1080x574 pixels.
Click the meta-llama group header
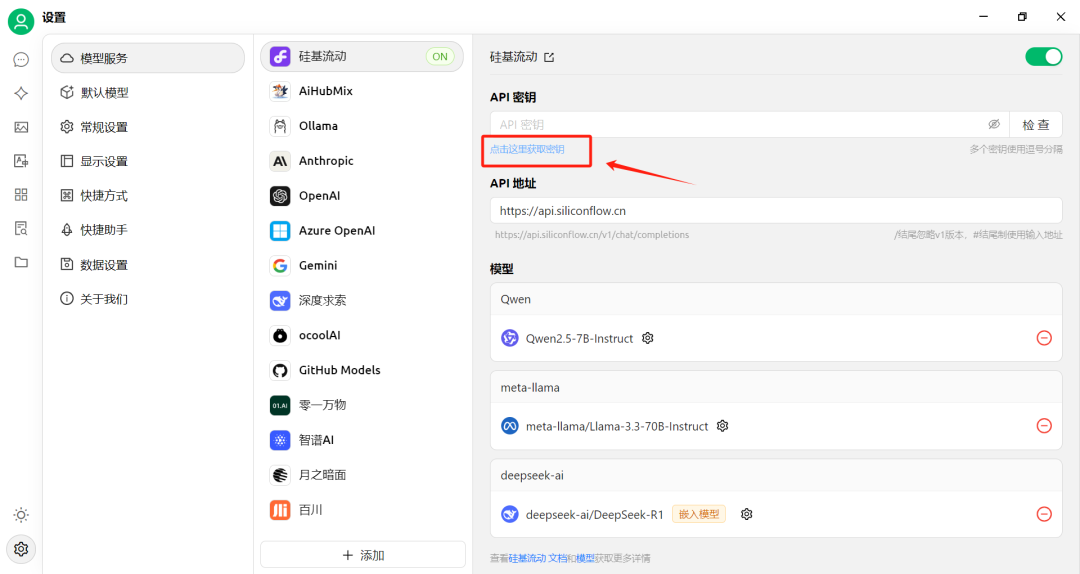coord(776,387)
